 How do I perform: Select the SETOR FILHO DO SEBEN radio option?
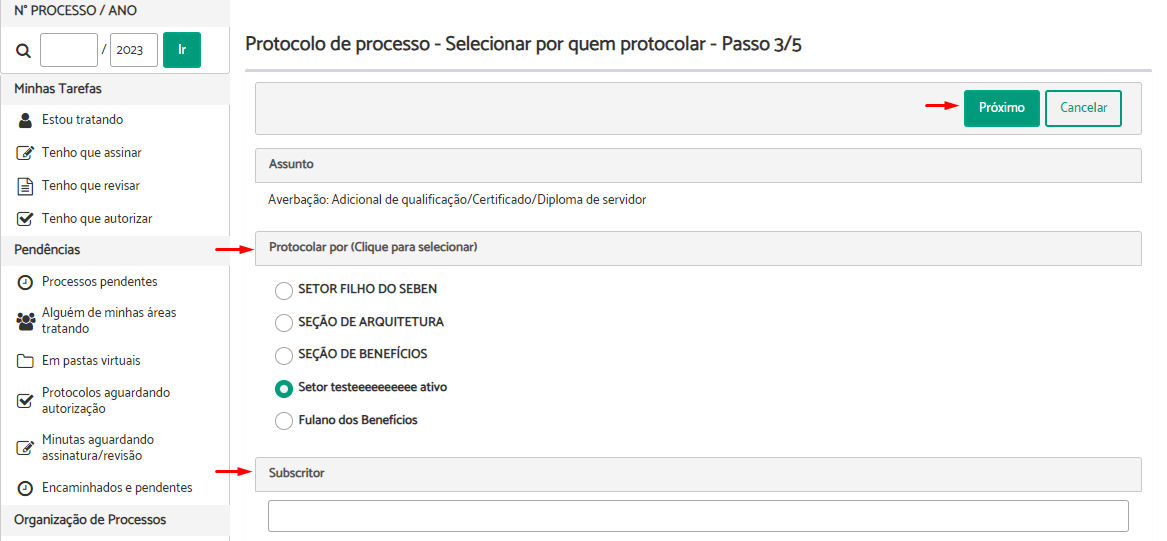pyautogui.click(x=284, y=290)
